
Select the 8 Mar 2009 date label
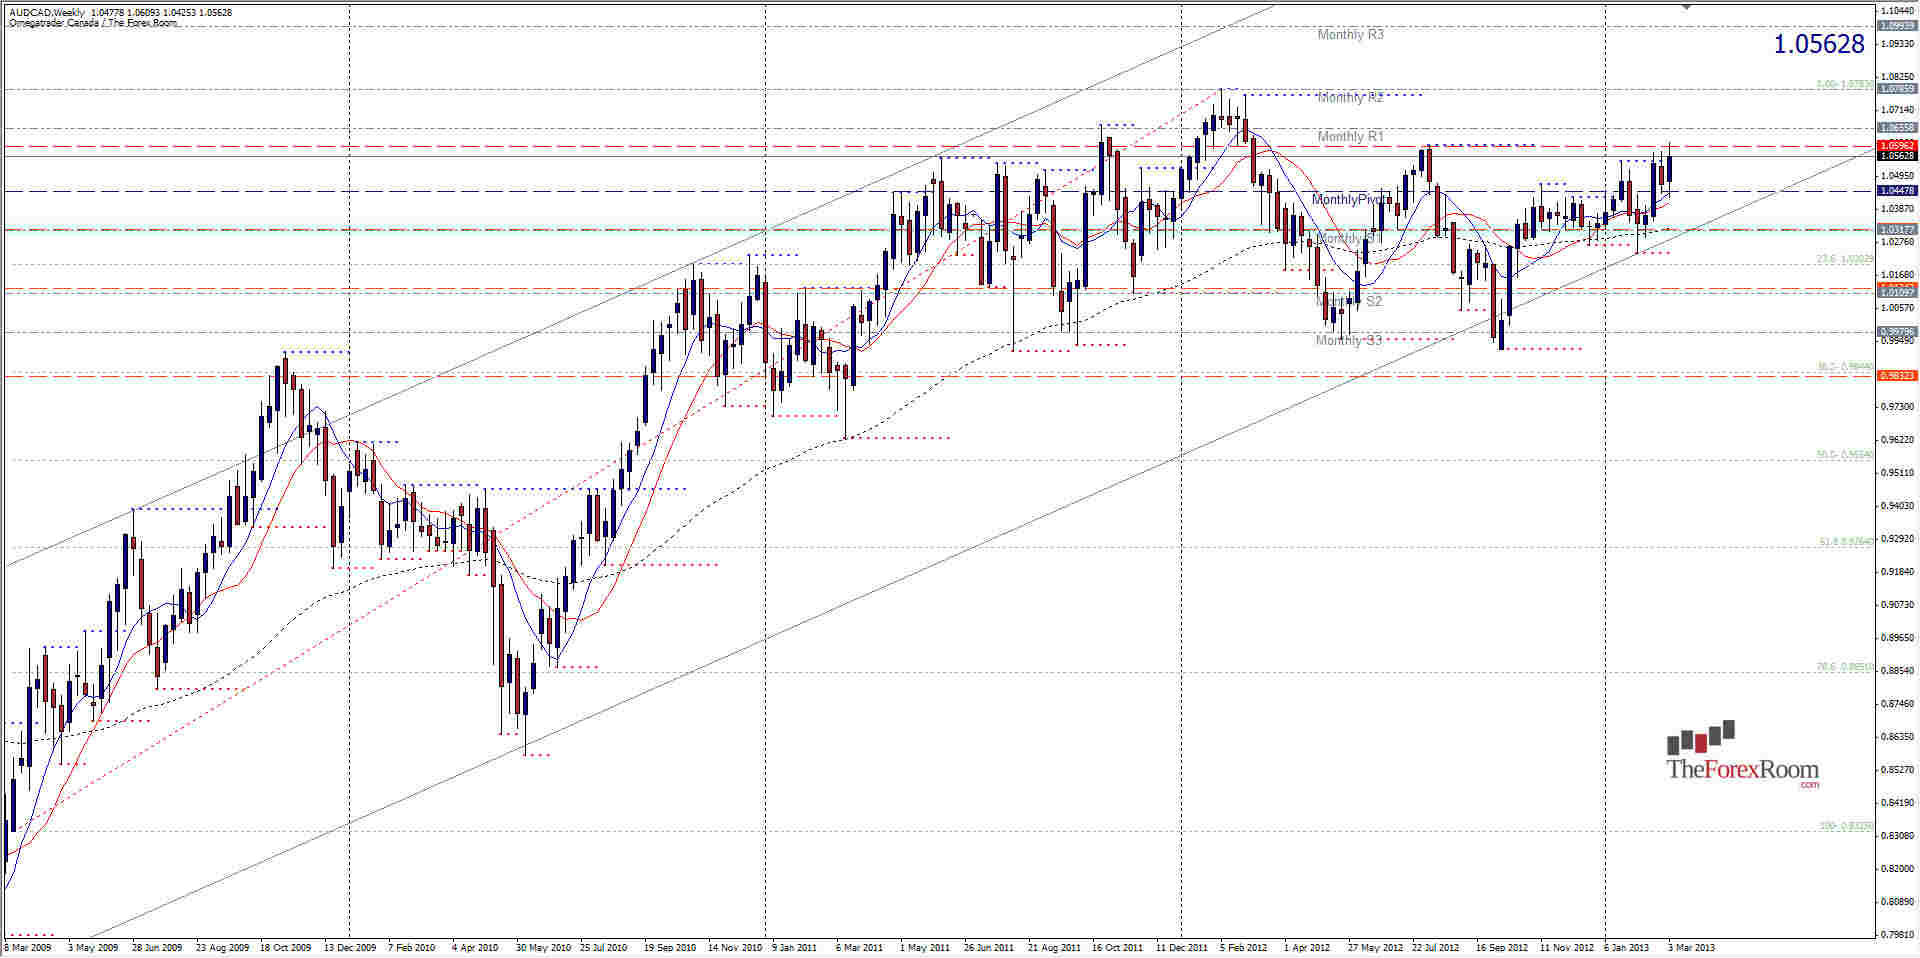[30, 944]
